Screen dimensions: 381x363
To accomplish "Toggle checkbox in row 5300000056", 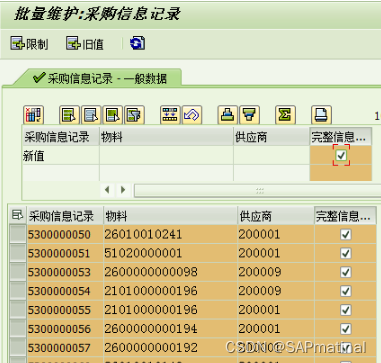I will pos(346,329).
